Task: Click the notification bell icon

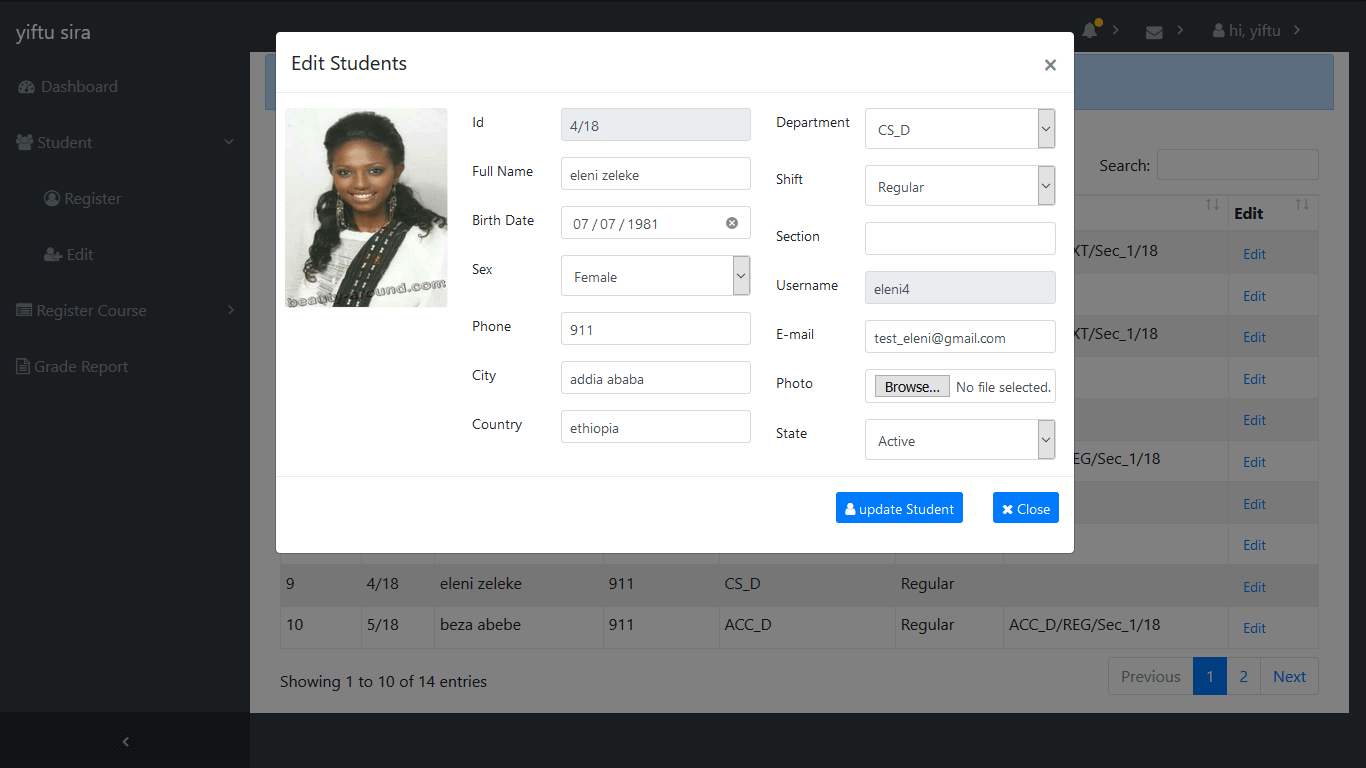Action: pos(1090,31)
